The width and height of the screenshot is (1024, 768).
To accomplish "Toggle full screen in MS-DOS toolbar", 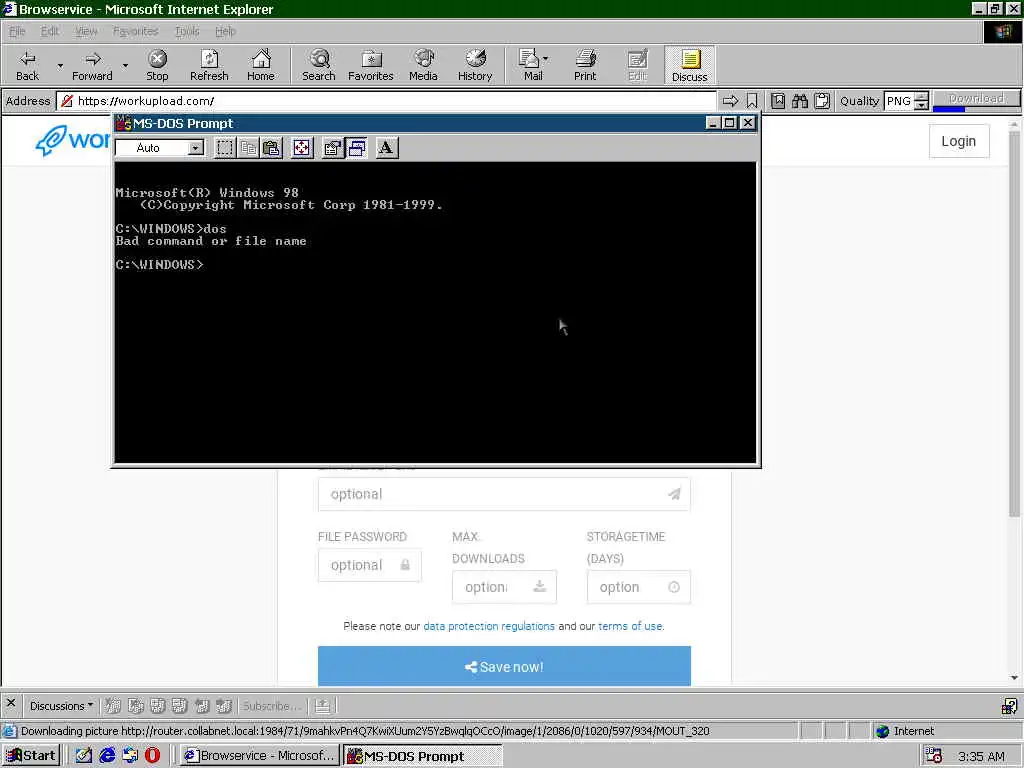I will pos(302,148).
